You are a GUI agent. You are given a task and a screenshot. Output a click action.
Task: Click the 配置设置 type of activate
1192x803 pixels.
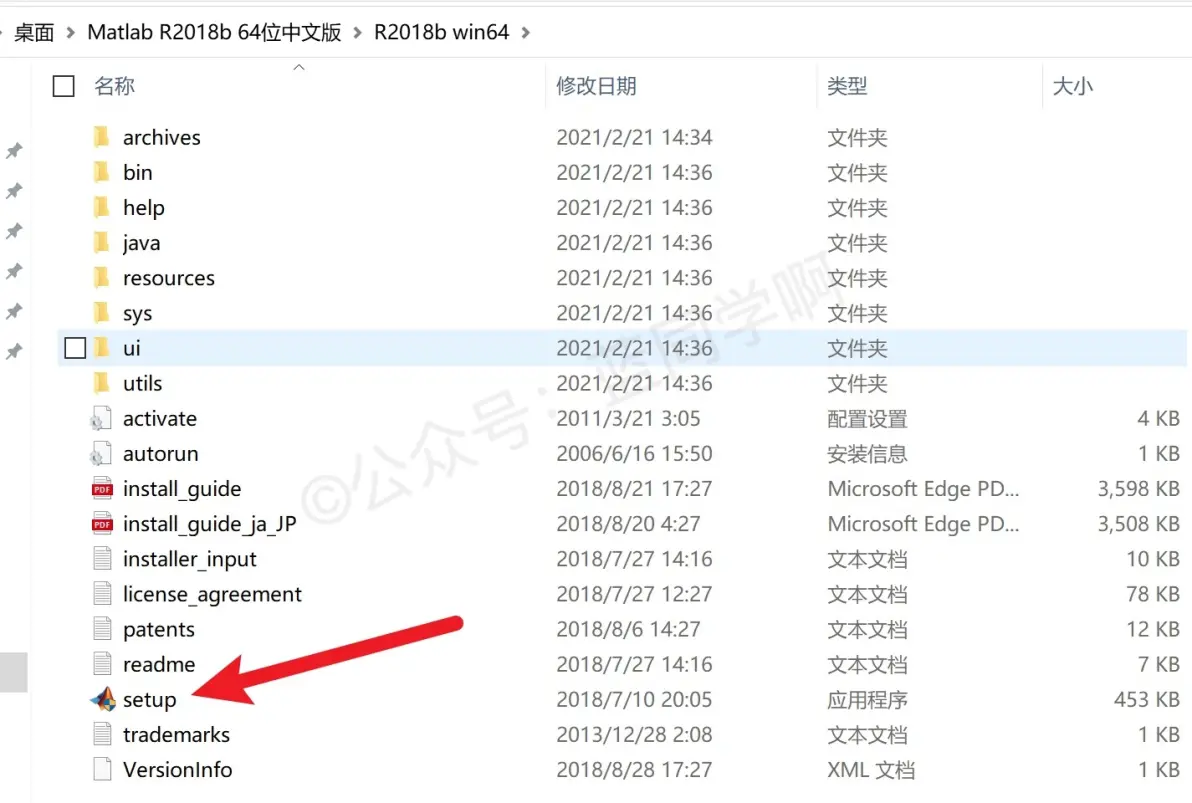pyautogui.click(x=867, y=418)
